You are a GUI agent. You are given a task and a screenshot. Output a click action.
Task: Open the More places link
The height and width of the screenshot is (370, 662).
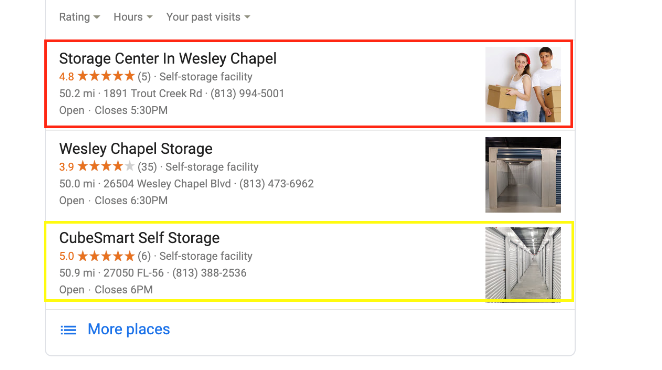click(129, 329)
